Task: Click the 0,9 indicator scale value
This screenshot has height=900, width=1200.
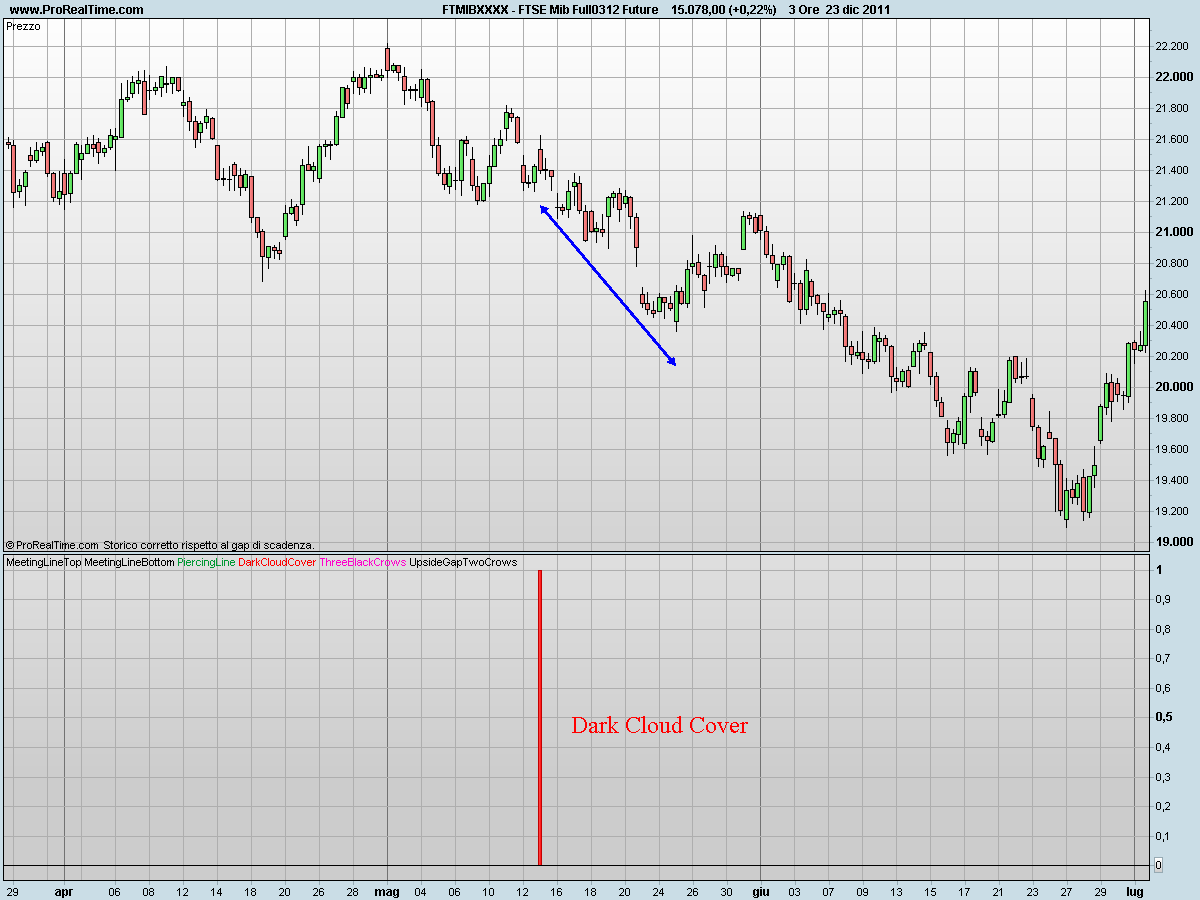Action: (x=1162, y=599)
